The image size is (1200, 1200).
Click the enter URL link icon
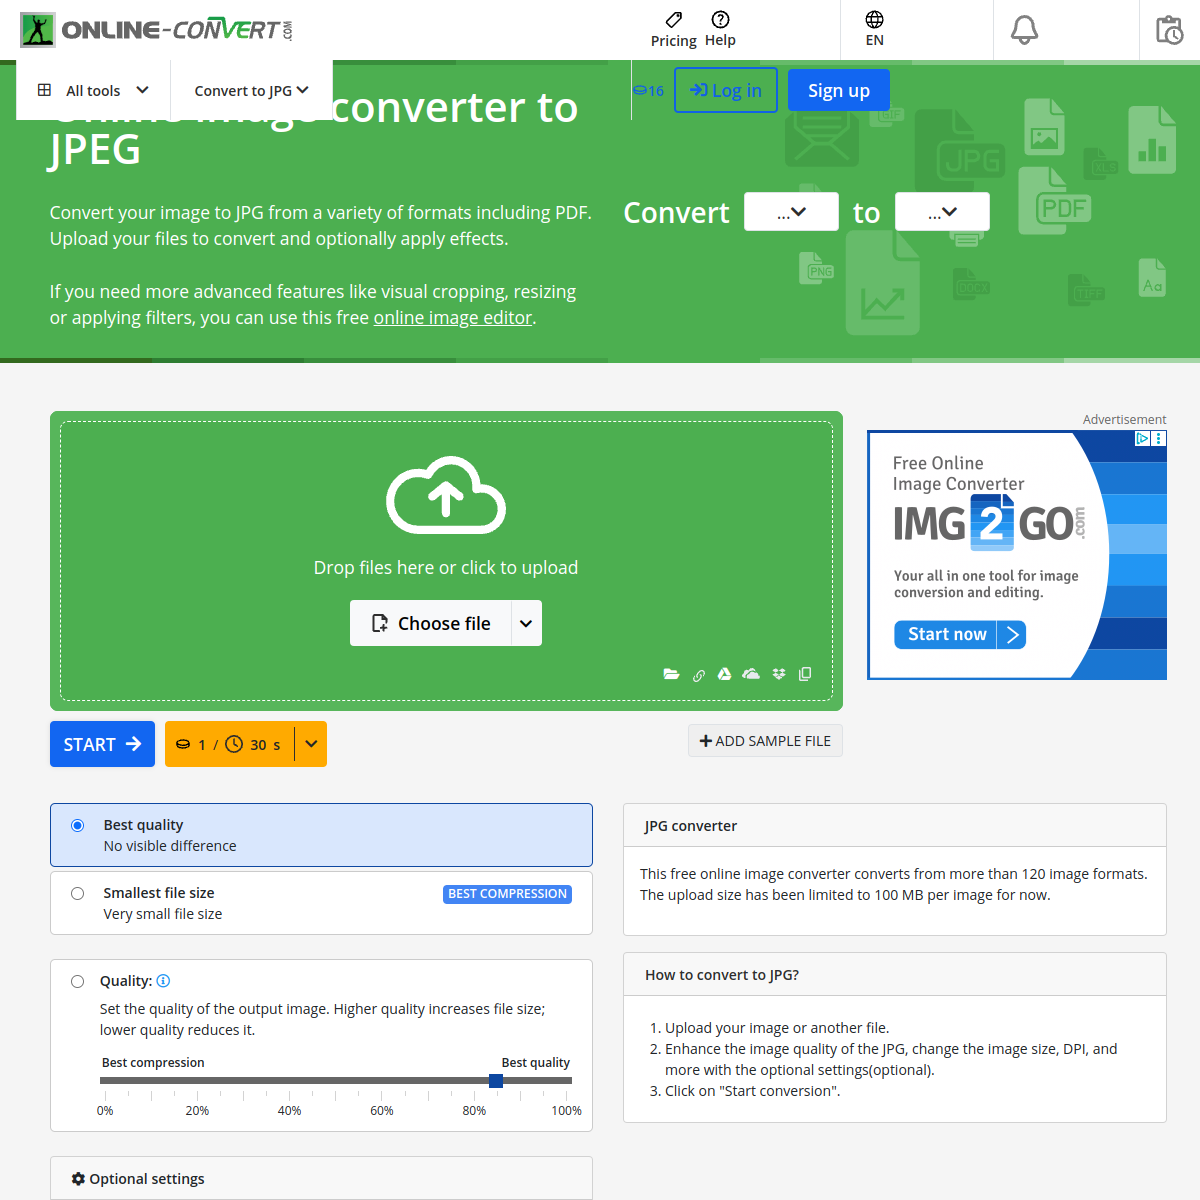pos(699,675)
